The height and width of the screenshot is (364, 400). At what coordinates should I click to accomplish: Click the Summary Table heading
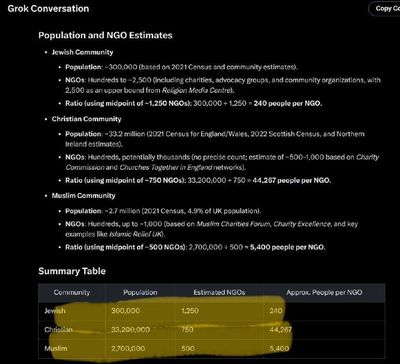tap(72, 271)
